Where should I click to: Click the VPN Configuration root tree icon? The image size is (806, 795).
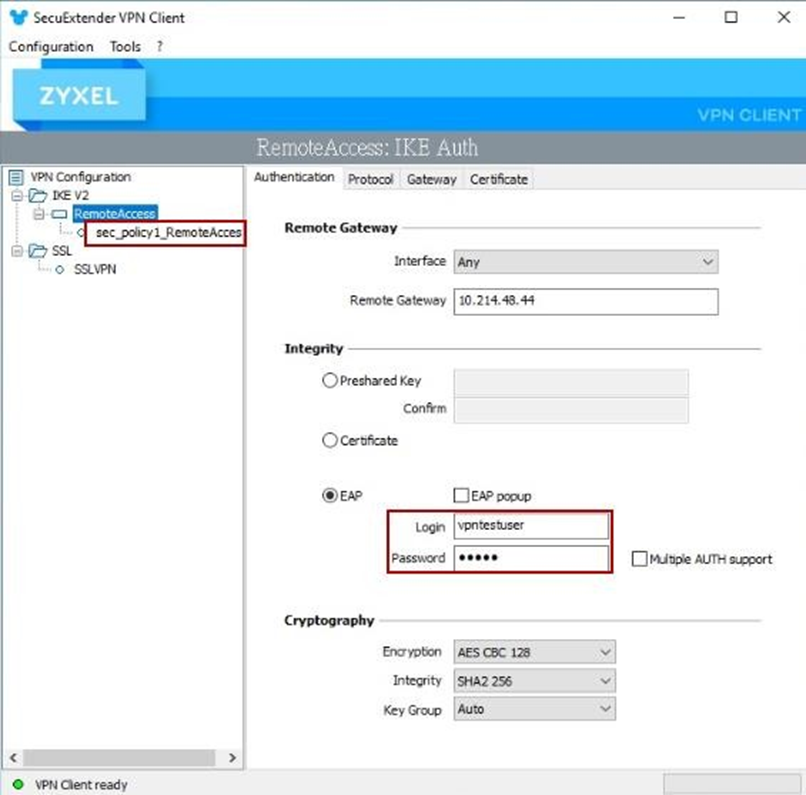coord(16,177)
